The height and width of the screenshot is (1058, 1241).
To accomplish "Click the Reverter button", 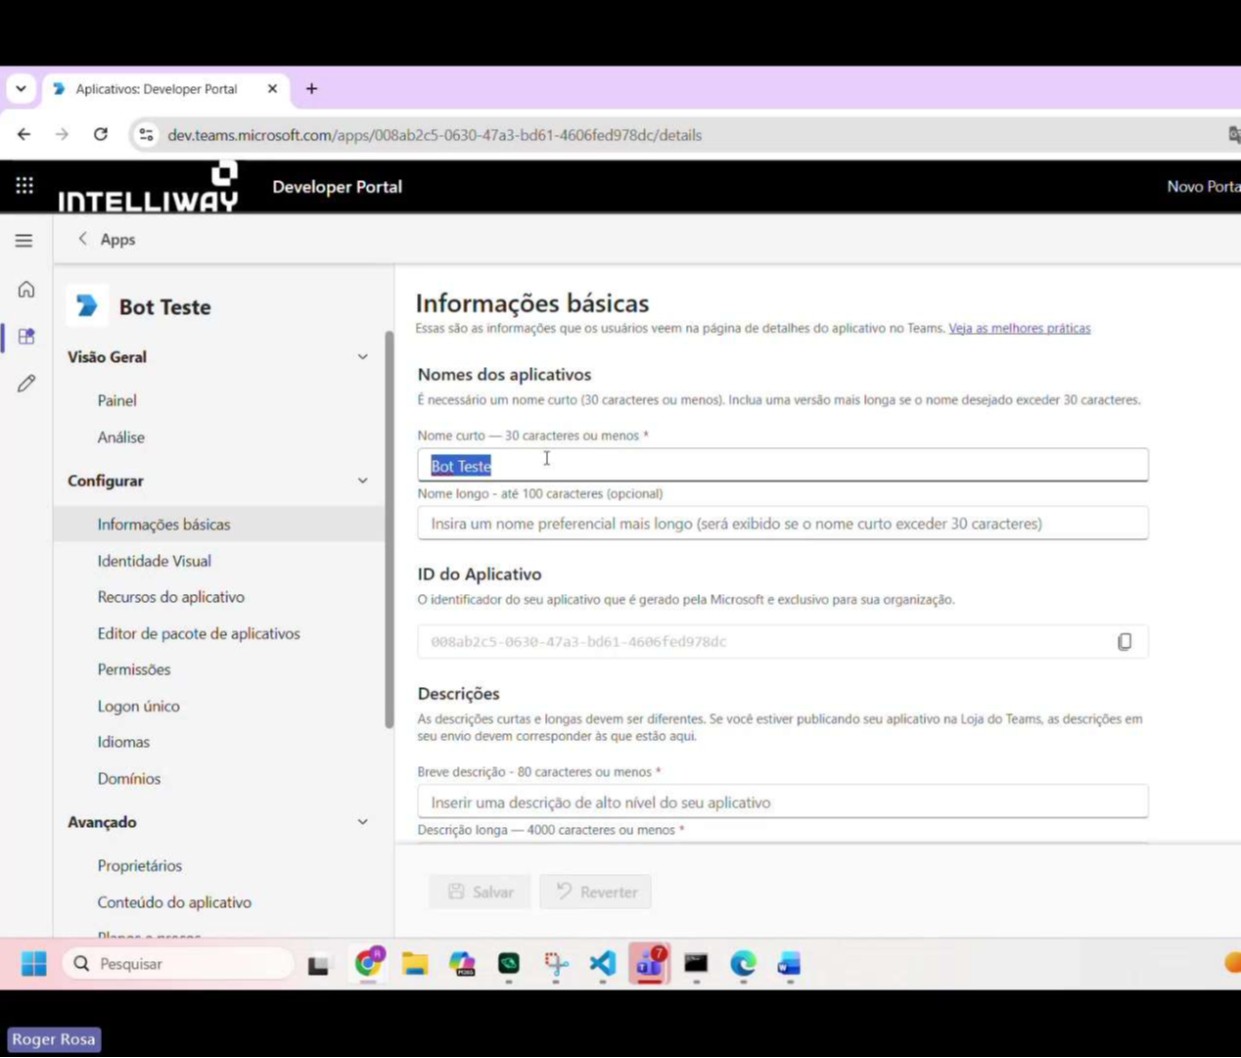I will pos(596,892).
